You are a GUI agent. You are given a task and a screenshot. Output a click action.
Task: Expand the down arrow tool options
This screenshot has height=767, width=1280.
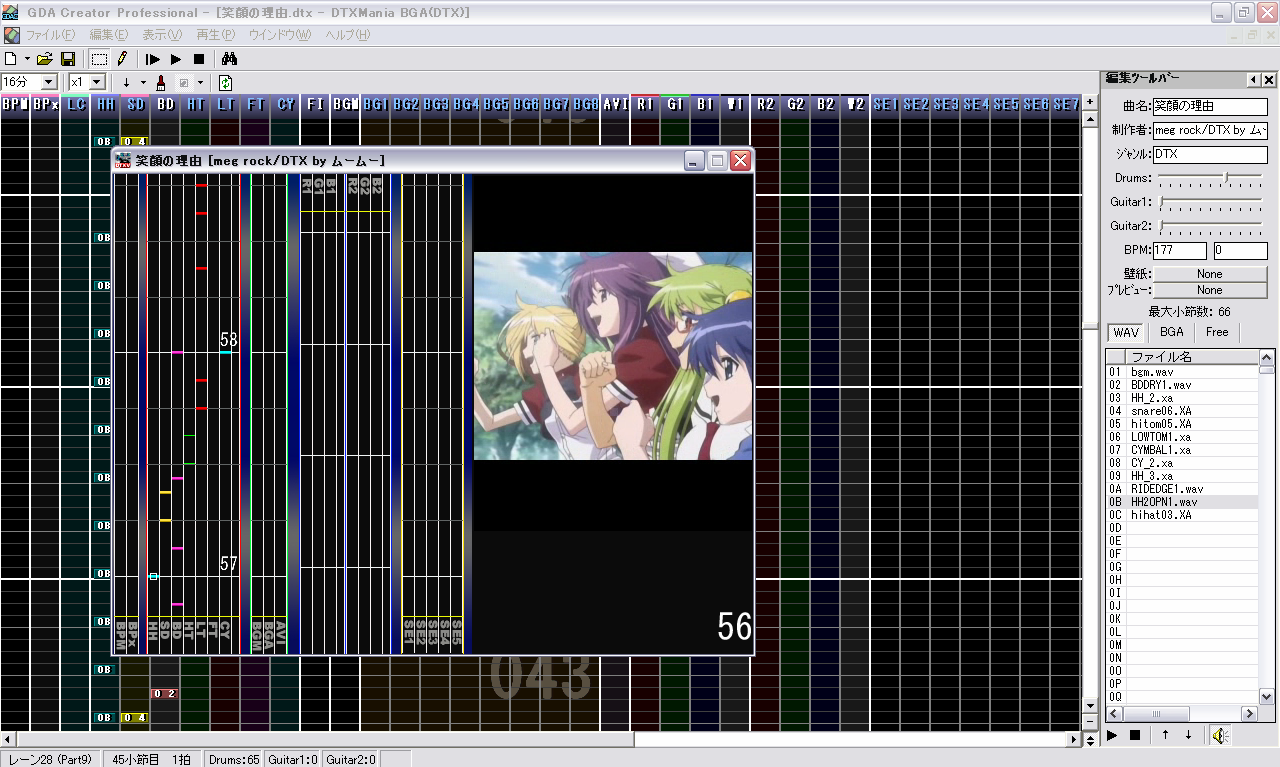pyautogui.click(x=143, y=82)
